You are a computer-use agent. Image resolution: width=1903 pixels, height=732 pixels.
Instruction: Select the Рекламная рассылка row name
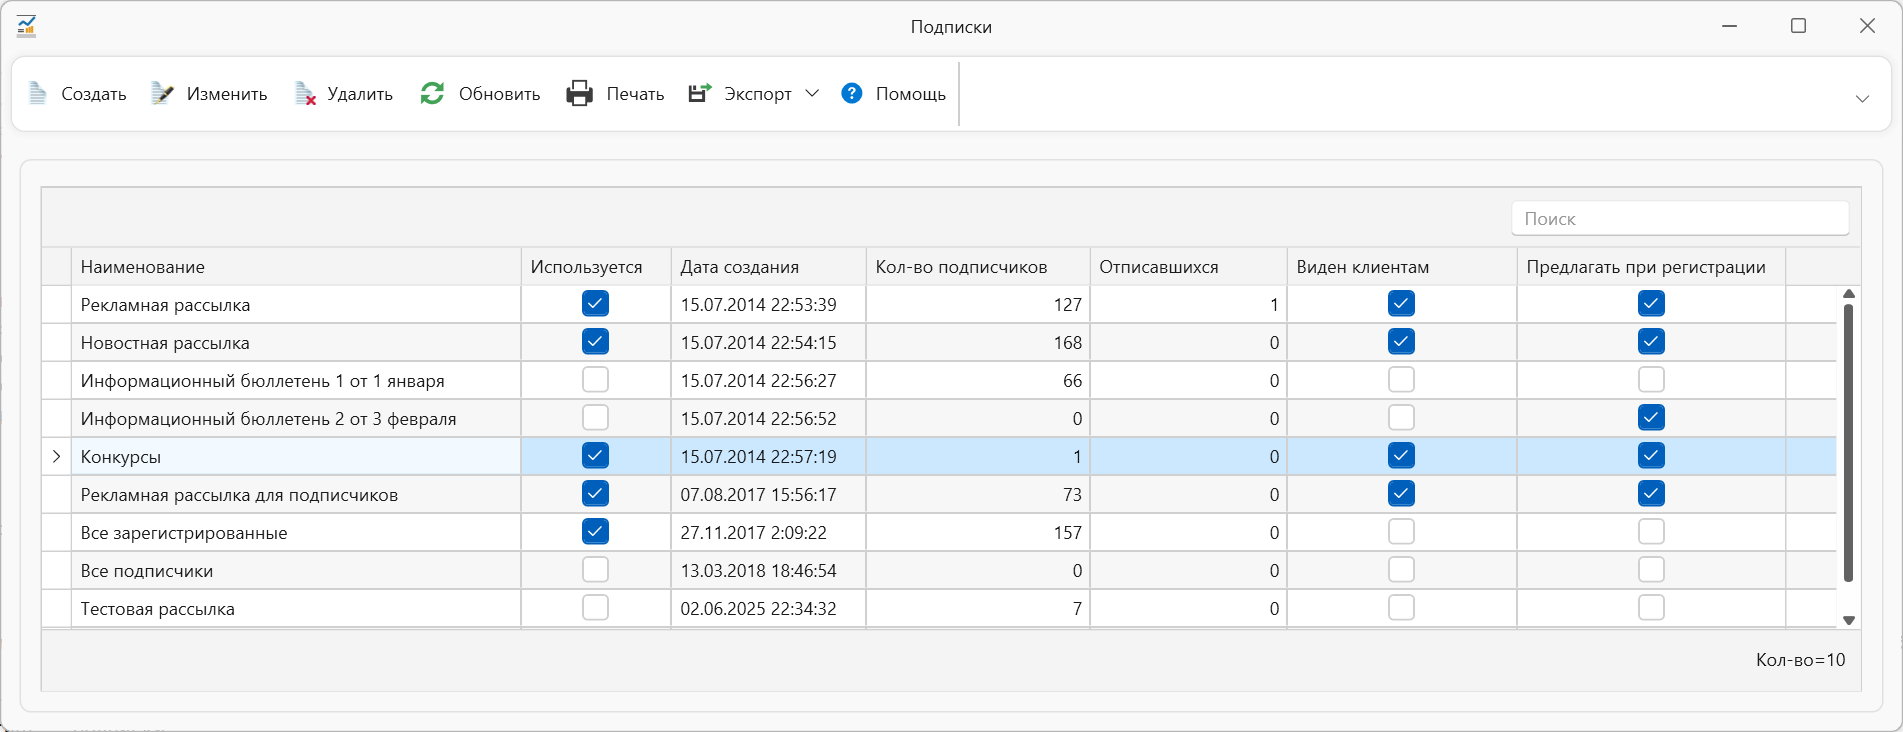165,305
